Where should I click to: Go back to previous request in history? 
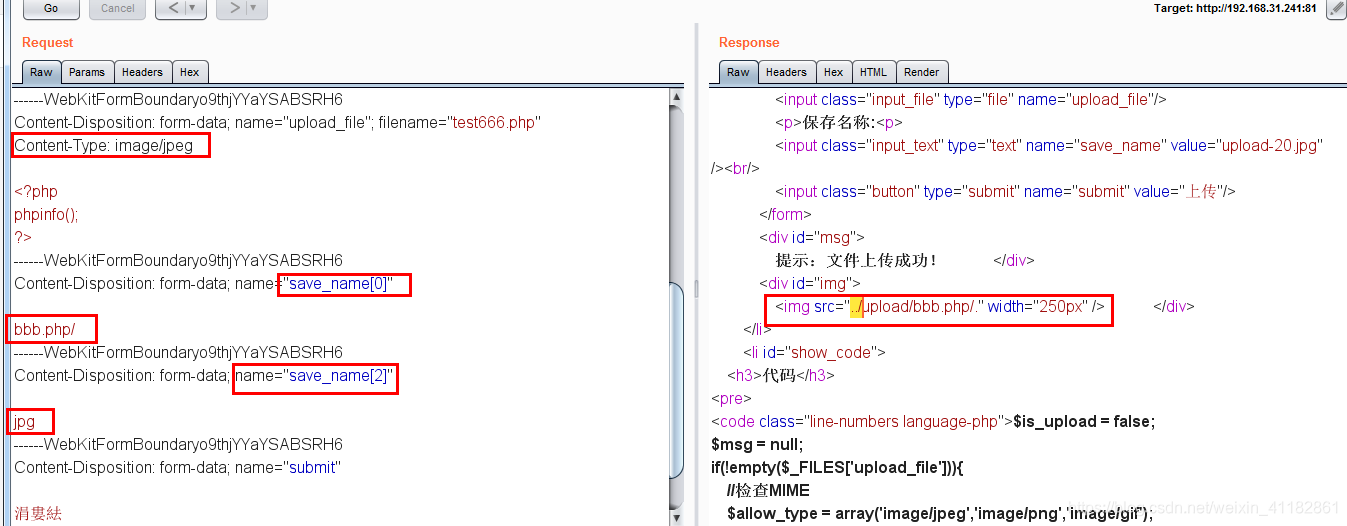172,9
